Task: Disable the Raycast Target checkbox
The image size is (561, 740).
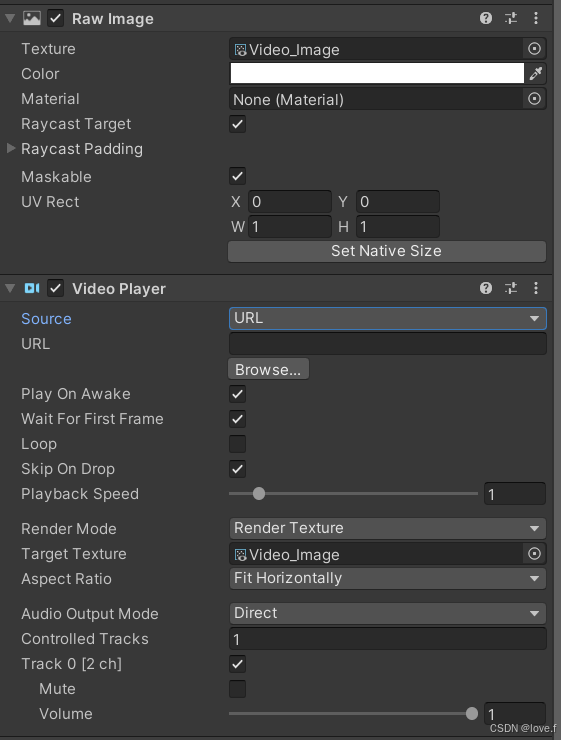Action: tap(237, 124)
